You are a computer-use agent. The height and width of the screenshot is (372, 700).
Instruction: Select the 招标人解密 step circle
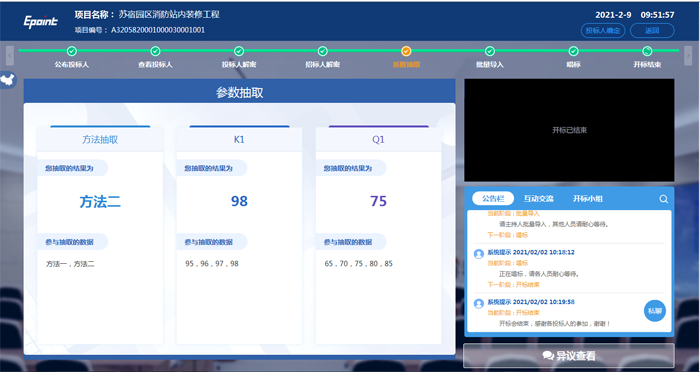pos(323,51)
